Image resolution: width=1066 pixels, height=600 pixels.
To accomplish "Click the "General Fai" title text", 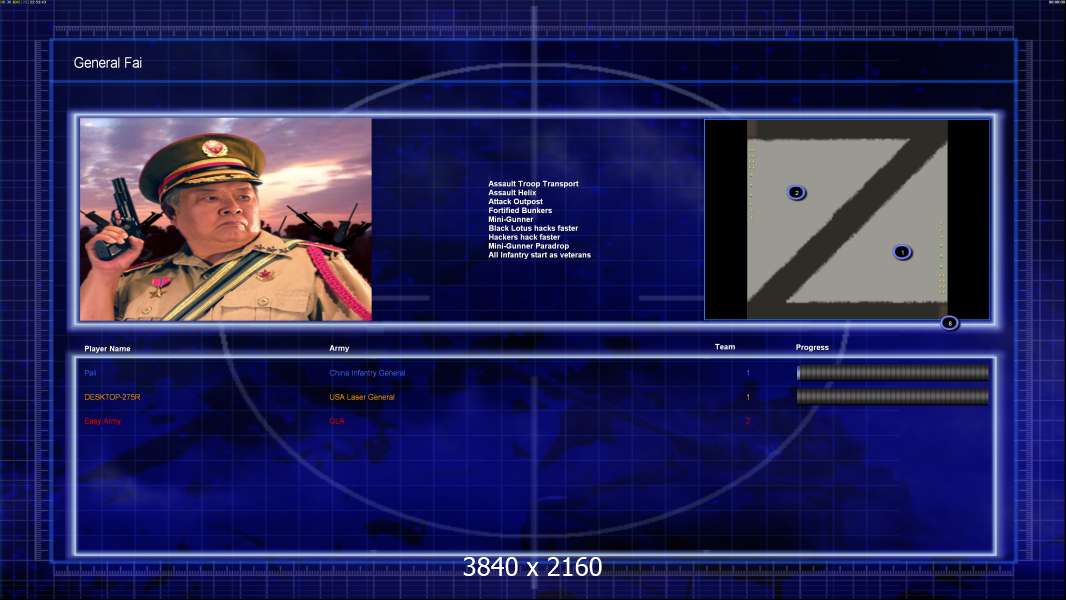I will pyautogui.click(x=107, y=63).
